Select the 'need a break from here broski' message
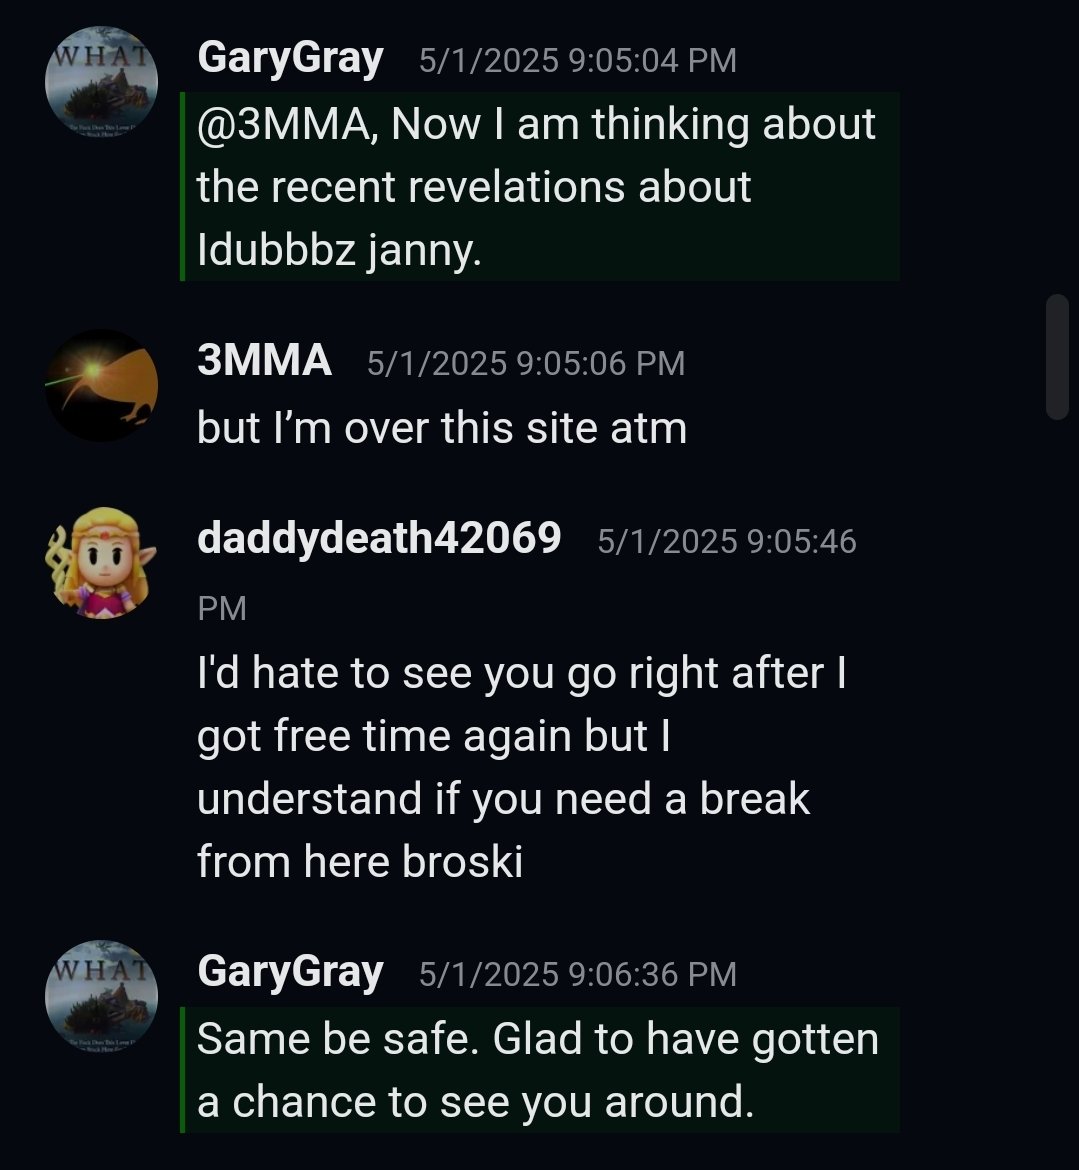This screenshot has height=1170, width=1079. (521, 767)
